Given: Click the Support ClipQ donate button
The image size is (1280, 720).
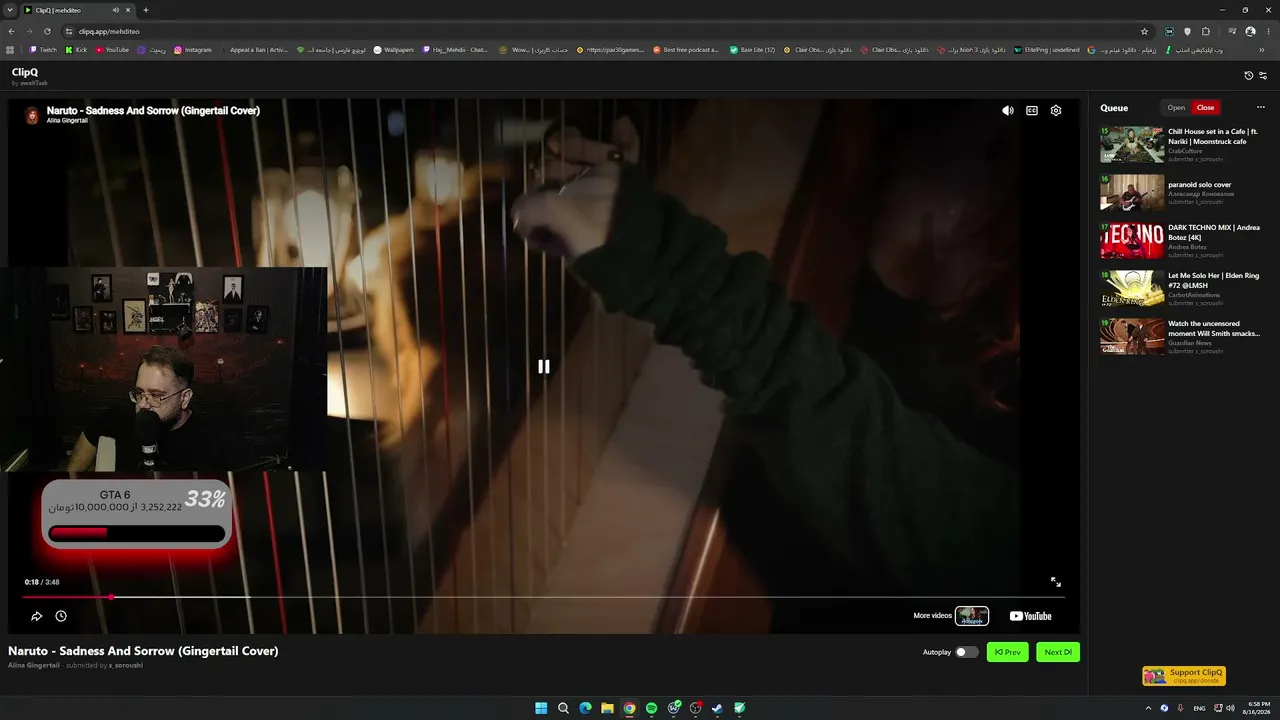Looking at the screenshot, I should tap(1184, 676).
